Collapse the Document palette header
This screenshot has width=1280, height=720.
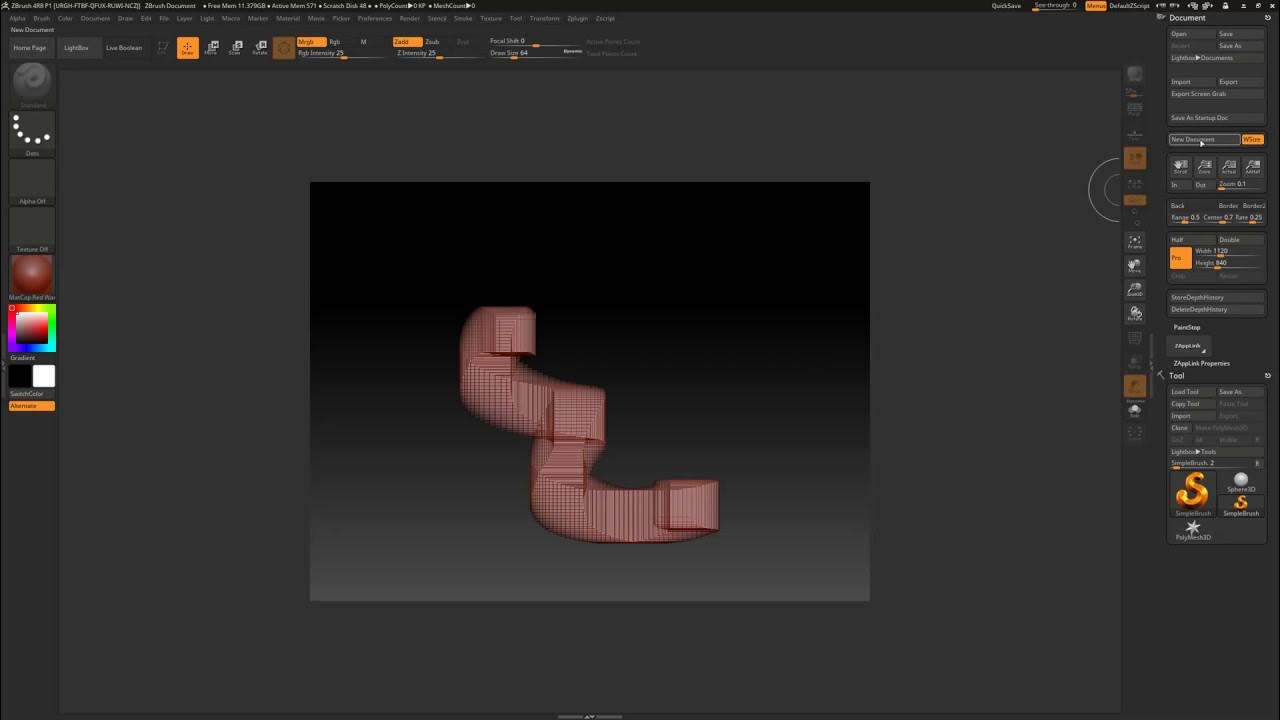[1188, 18]
